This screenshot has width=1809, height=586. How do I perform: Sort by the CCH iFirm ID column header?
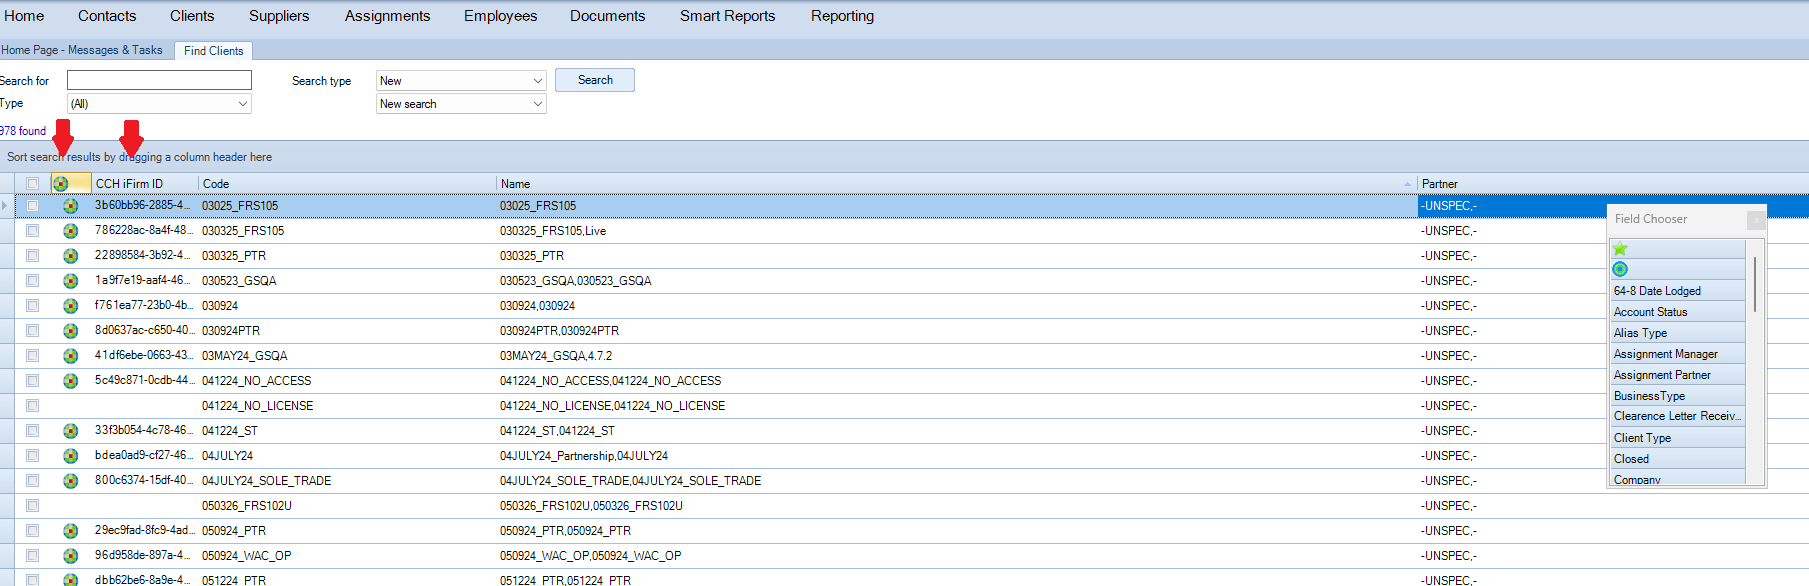145,184
